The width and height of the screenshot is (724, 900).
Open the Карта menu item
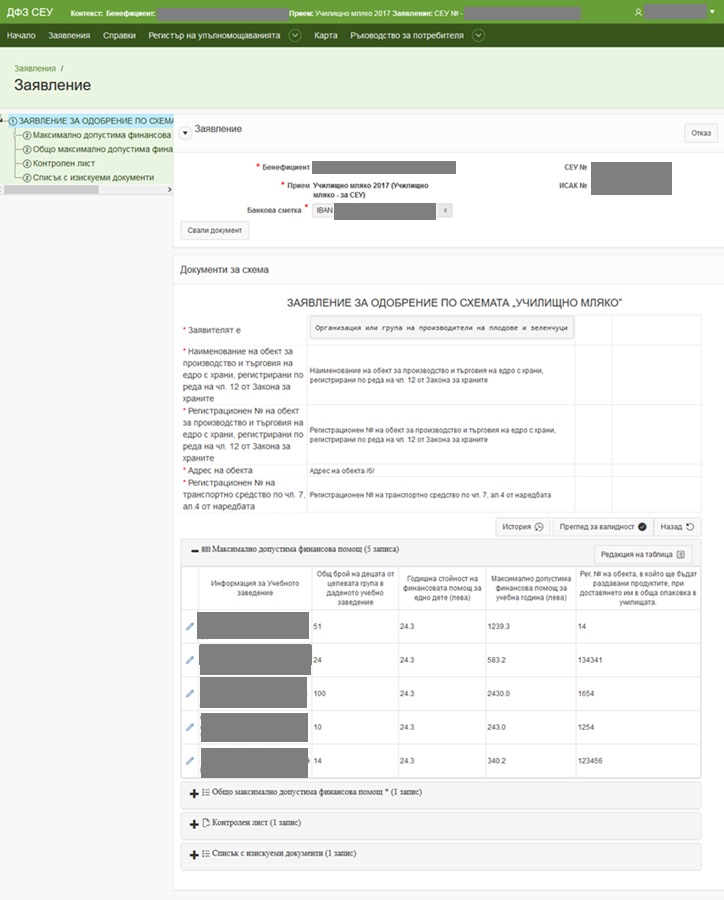coord(326,36)
